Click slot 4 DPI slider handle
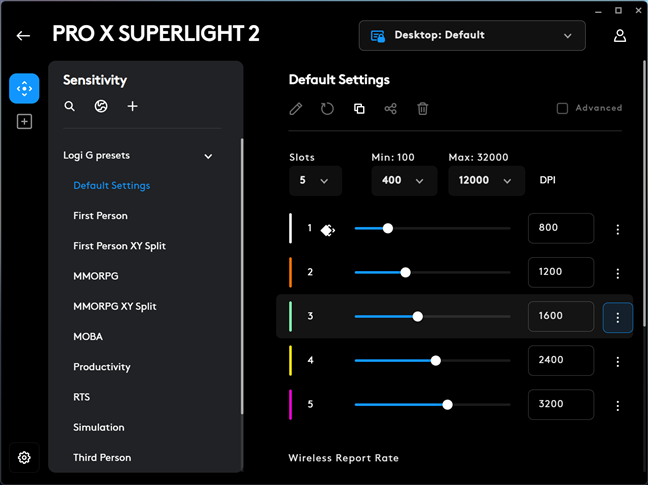This screenshot has height=485, width=648. [x=436, y=361]
